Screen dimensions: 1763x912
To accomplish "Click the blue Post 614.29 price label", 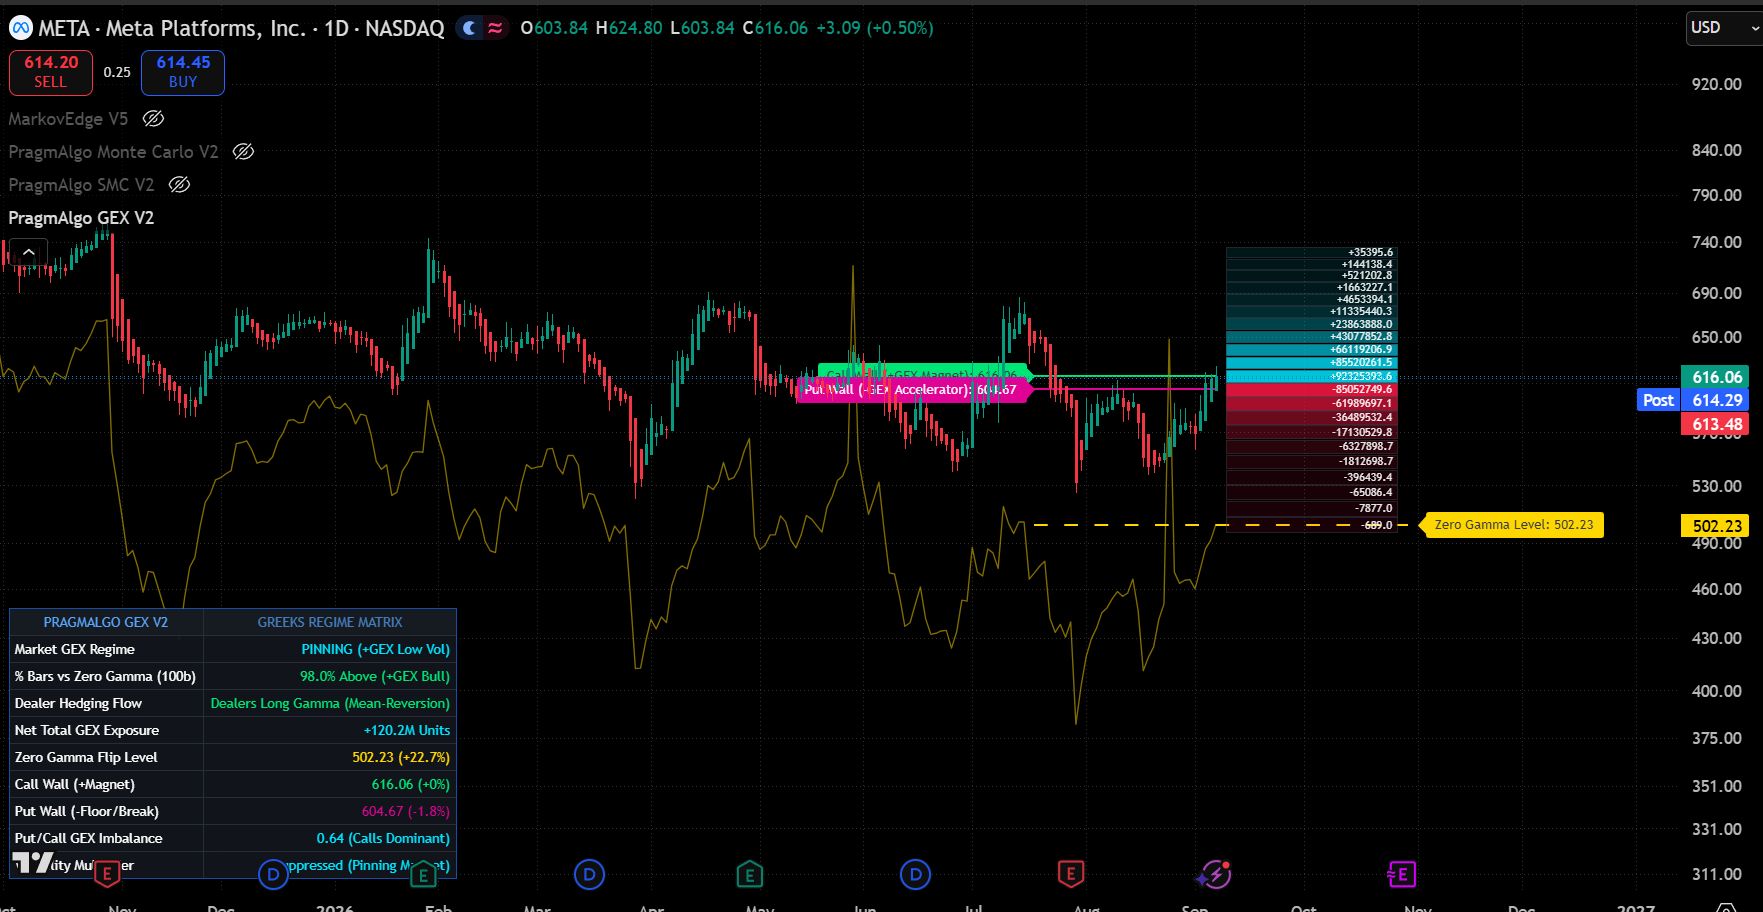I will tap(1692, 400).
